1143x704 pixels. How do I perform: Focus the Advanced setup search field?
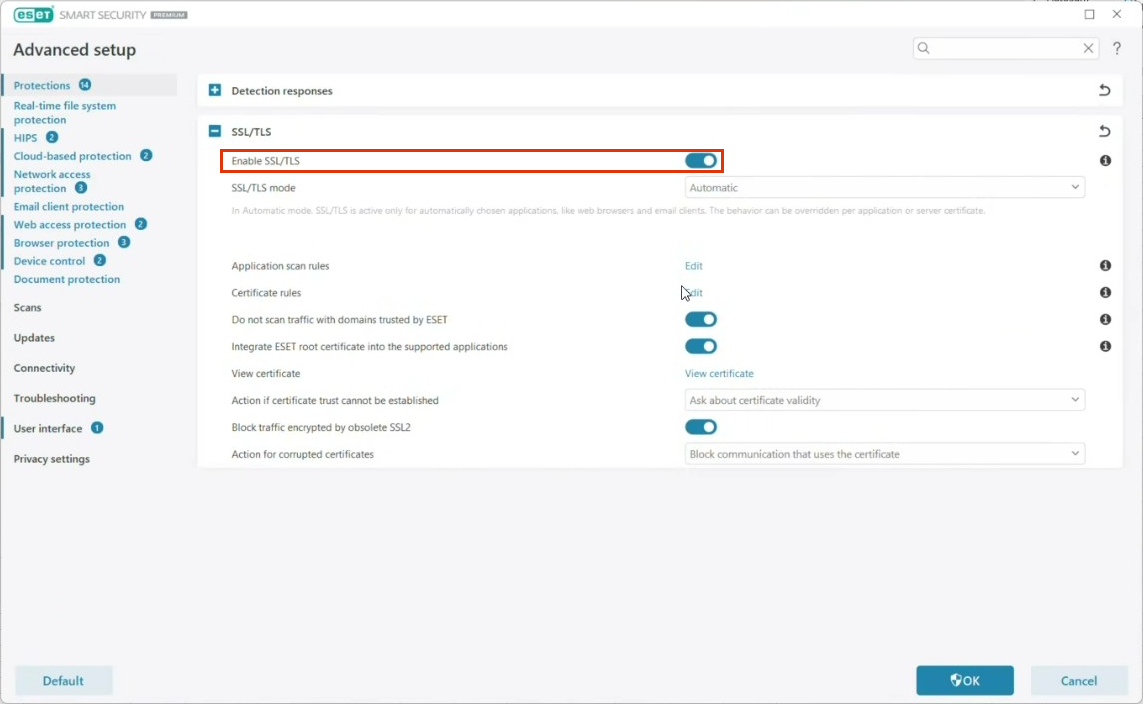pyautogui.click(x=1004, y=48)
